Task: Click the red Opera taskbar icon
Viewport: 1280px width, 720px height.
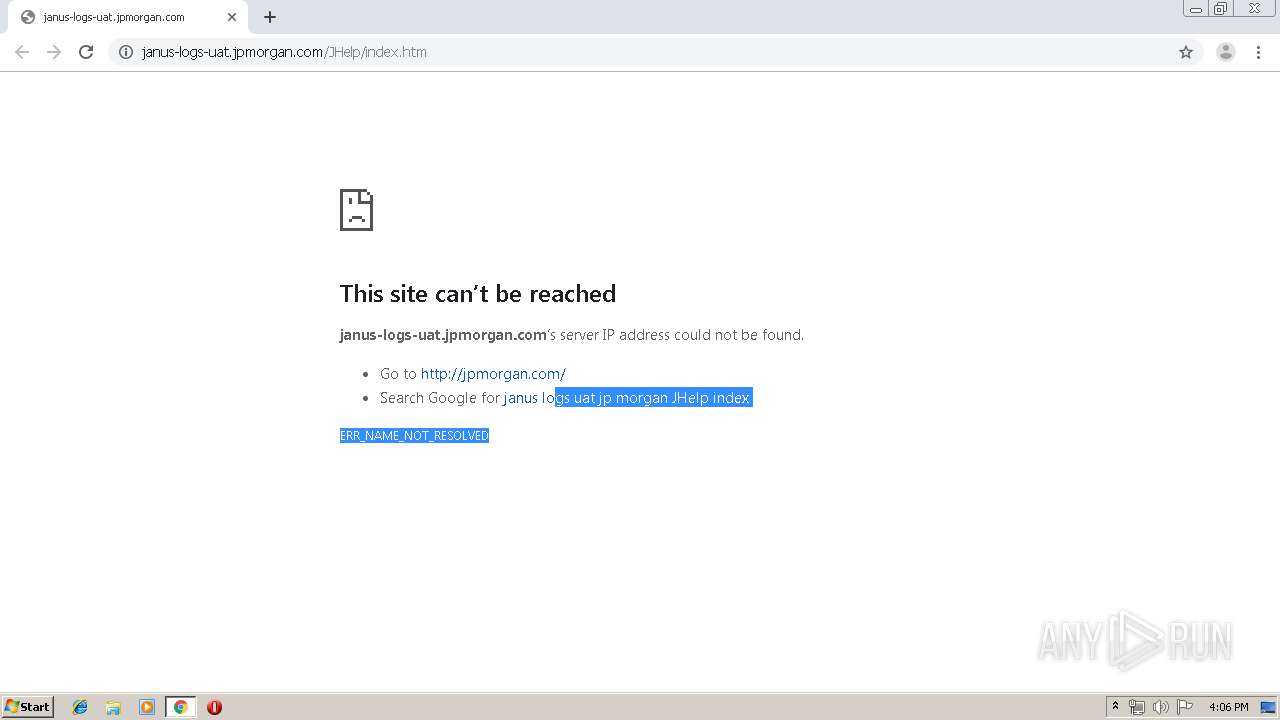Action: tap(214, 707)
